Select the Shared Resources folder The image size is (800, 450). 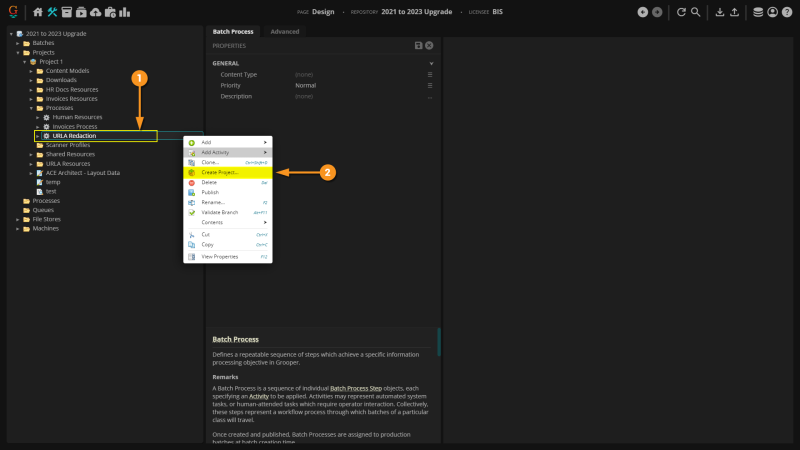click(x=70, y=155)
